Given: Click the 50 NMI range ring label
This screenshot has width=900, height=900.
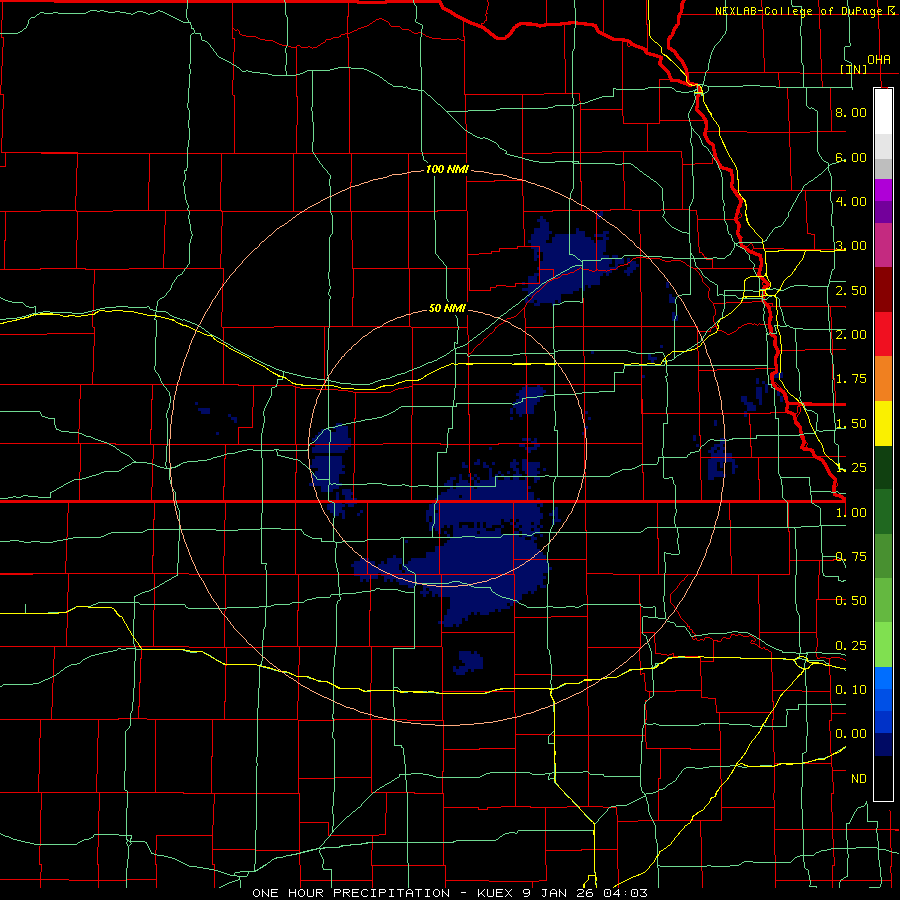Looking at the screenshot, I should (447, 308).
